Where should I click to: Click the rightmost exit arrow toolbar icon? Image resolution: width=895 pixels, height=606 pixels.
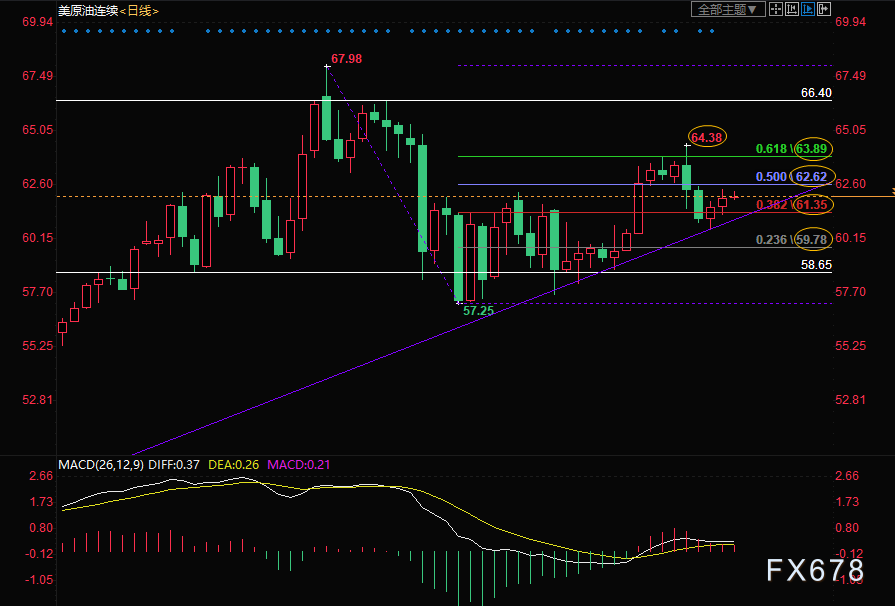coord(824,9)
